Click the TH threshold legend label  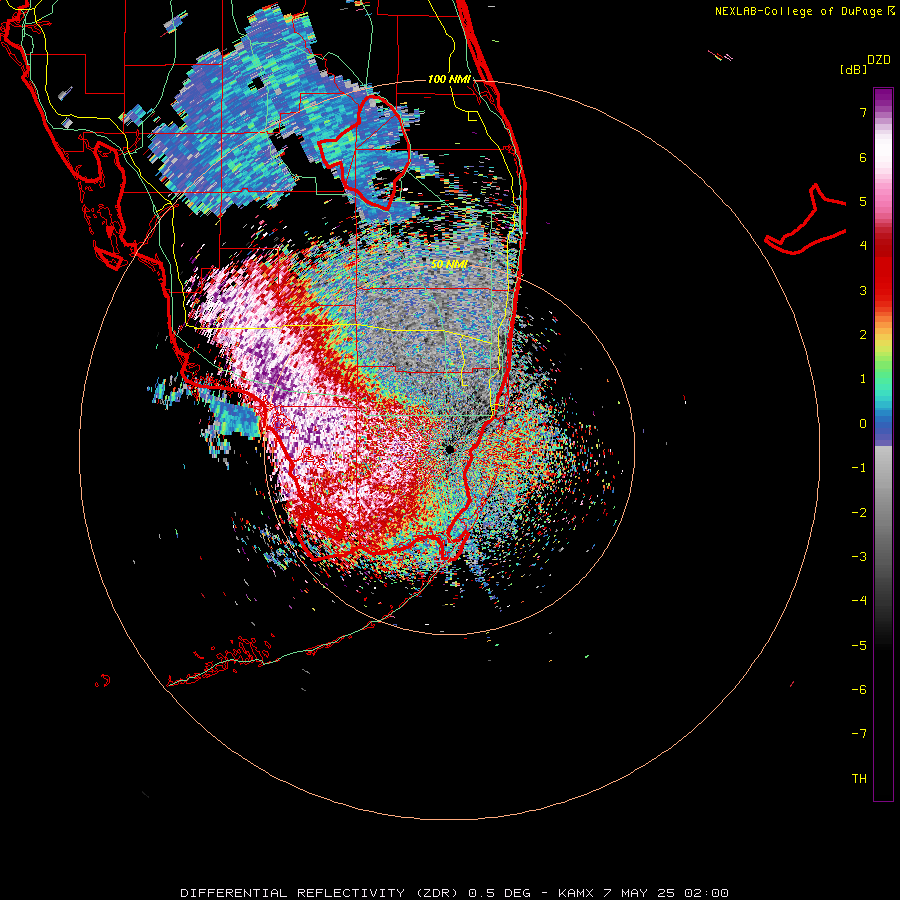pos(859,778)
